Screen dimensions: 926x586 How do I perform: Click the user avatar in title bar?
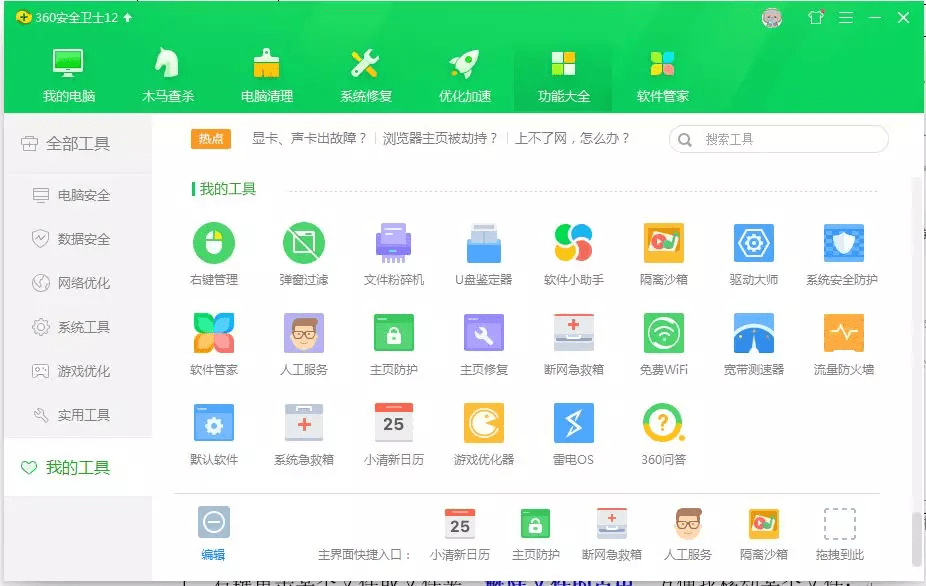[772, 18]
